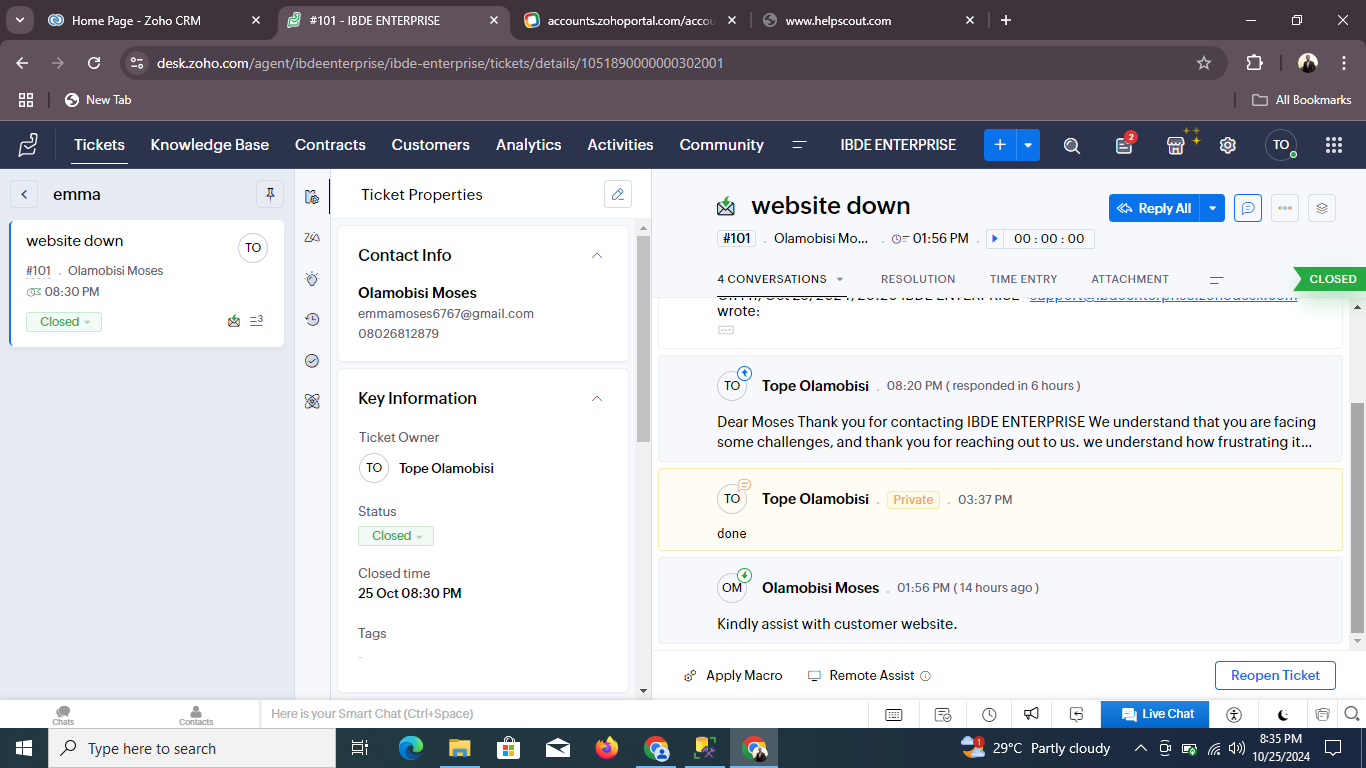Open the lightbulb suggestions sidebar icon
Image resolution: width=1366 pixels, height=768 pixels.
(x=312, y=279)
